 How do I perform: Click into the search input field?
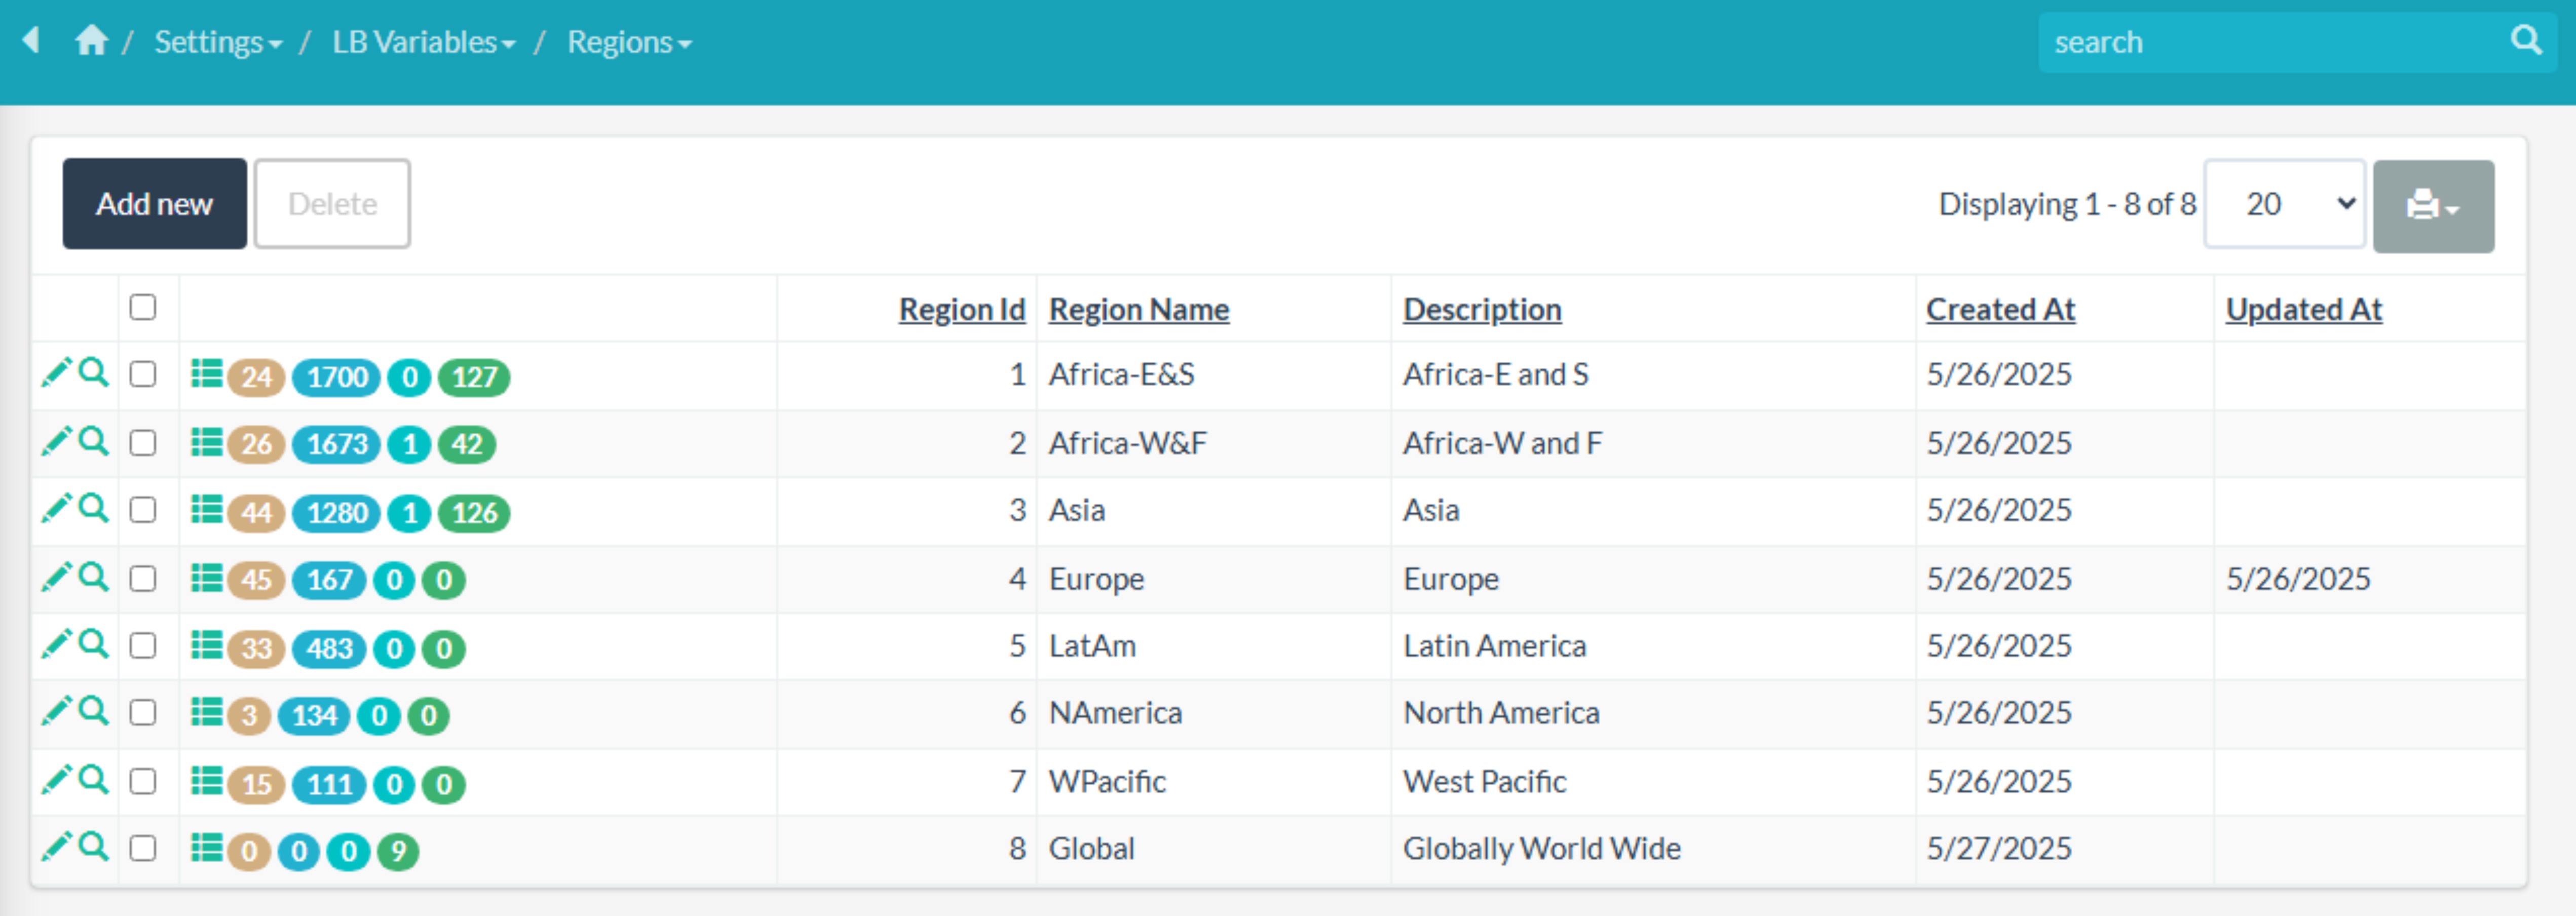tap(2270, 42)
